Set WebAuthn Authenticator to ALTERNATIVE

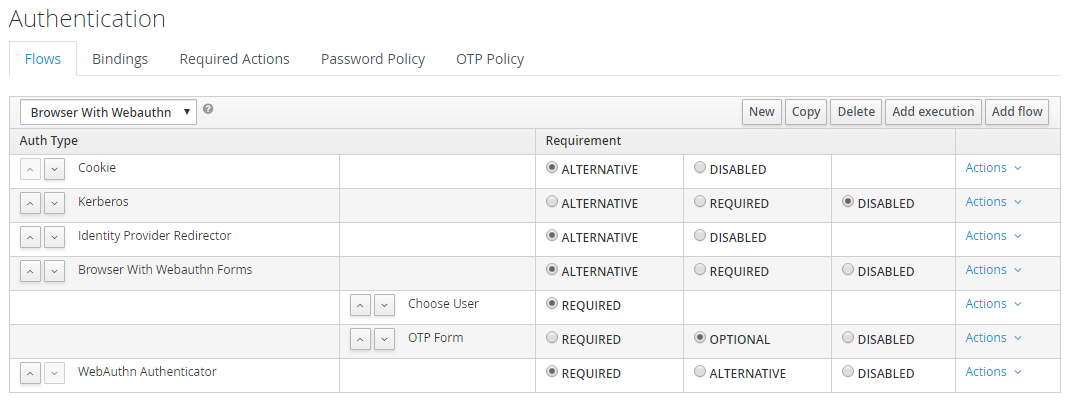click(700, 372)
